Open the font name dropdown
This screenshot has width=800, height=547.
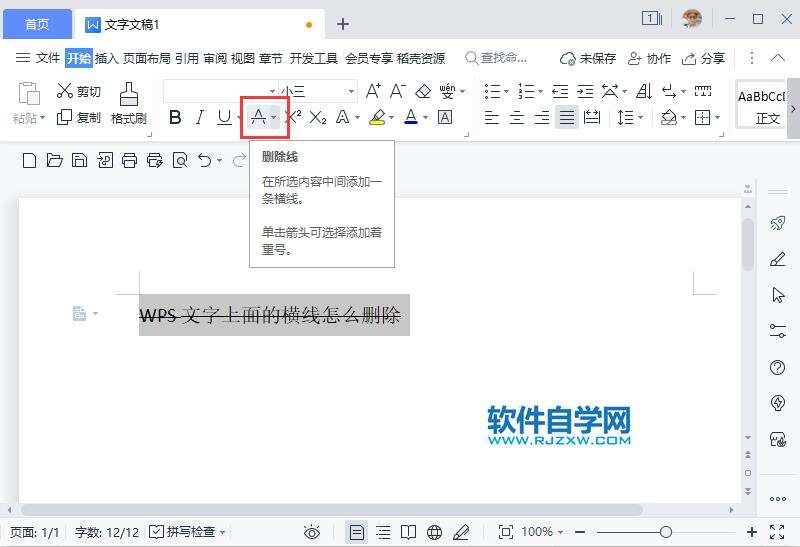click(x=272, y=91)
